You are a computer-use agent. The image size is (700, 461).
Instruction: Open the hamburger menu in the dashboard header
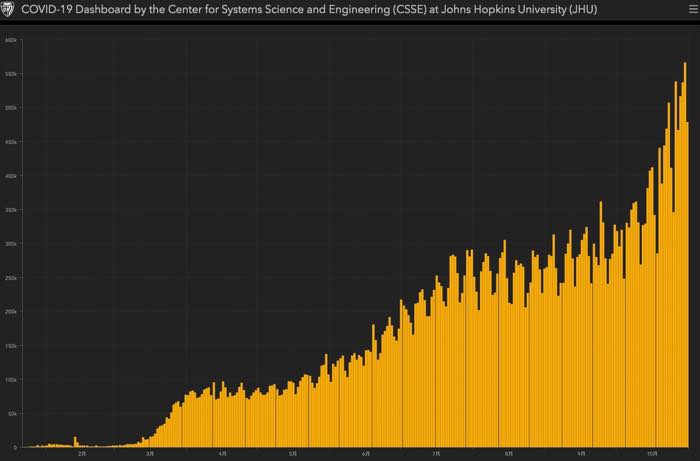[x=693, y=9]
